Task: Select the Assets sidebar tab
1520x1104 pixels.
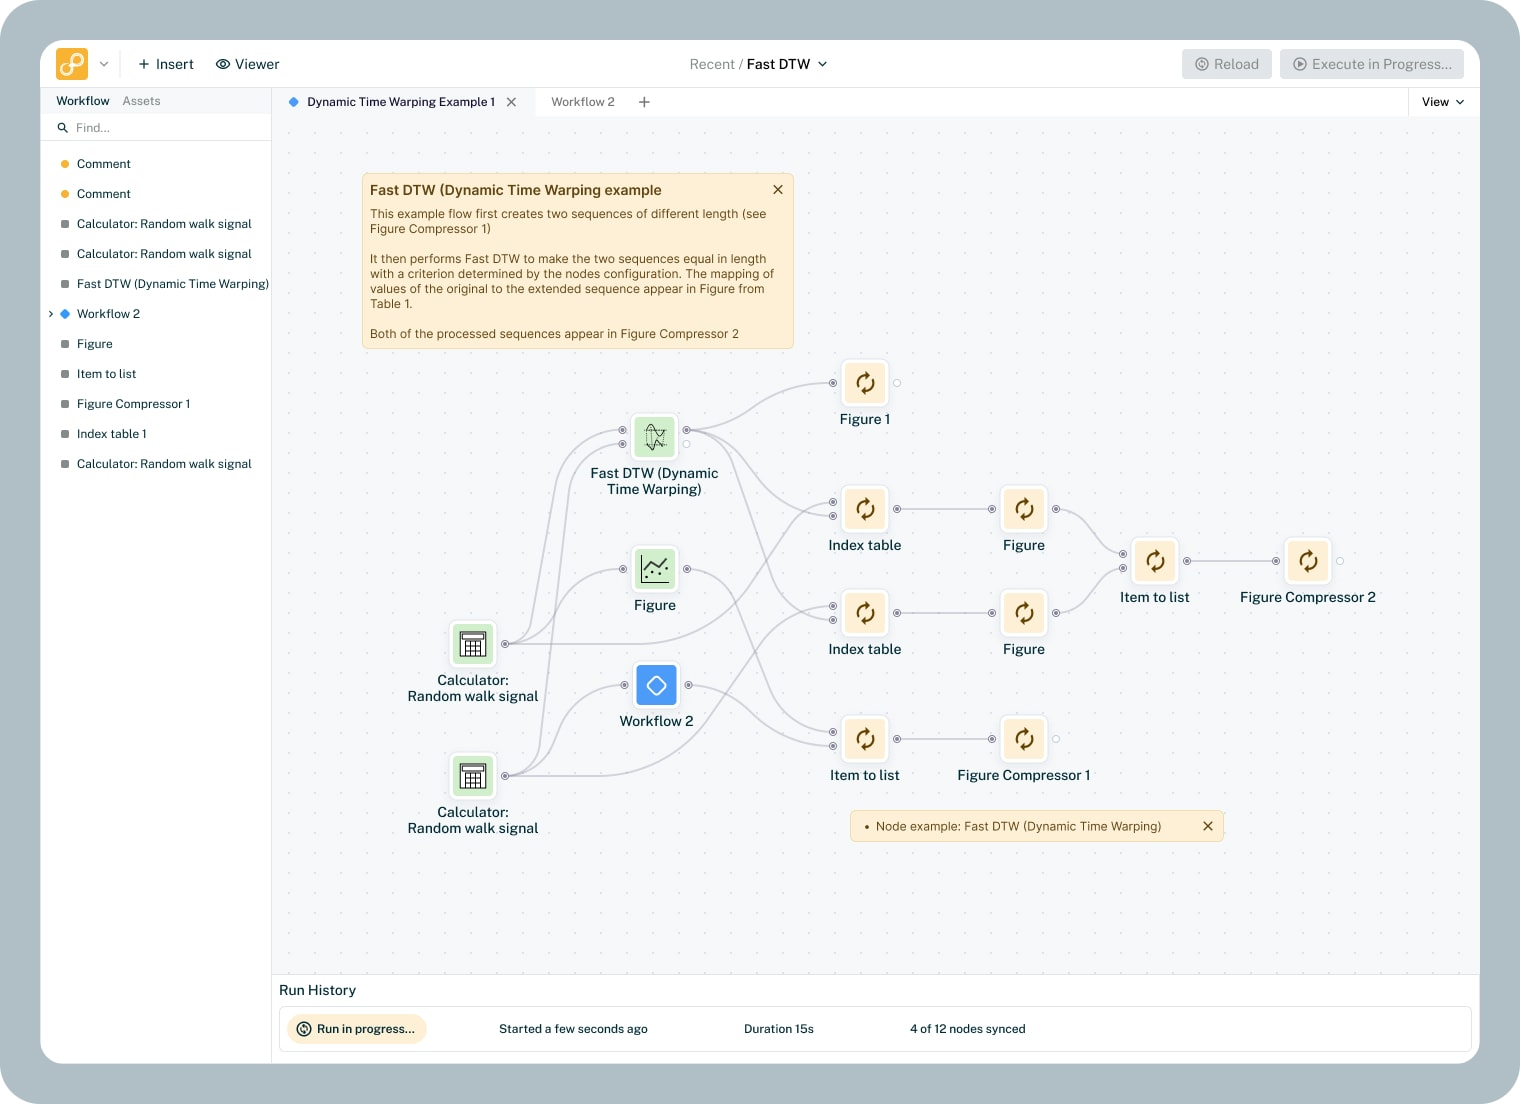Action: 141,101
